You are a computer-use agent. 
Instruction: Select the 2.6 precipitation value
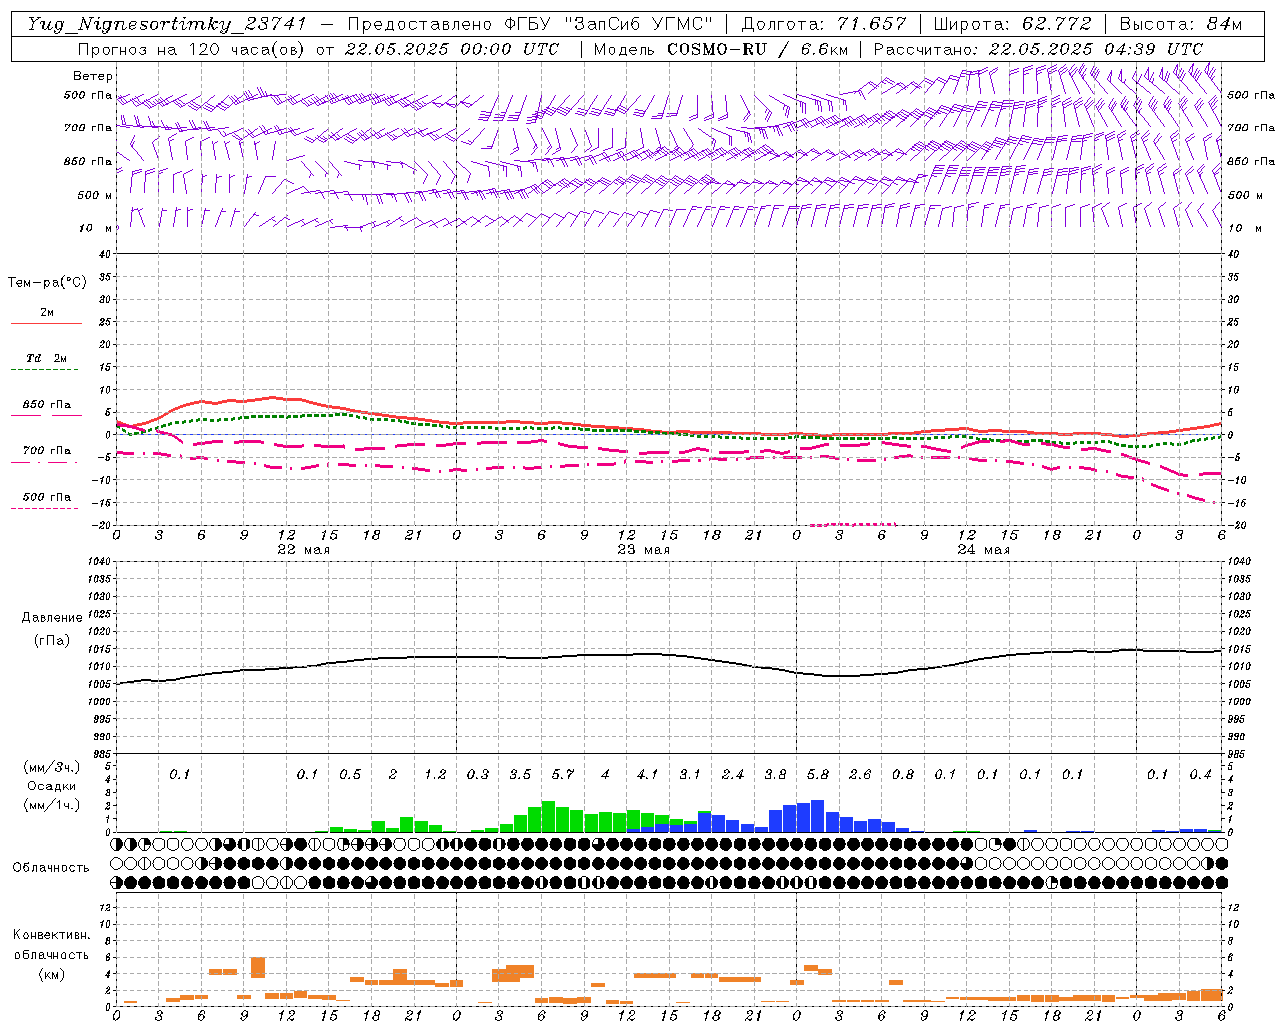pyautogui.click(x=860, y=775)
